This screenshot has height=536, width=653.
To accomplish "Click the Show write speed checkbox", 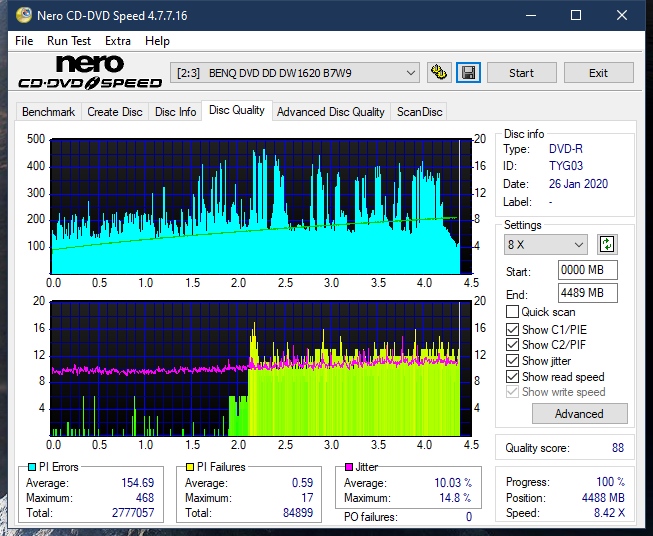I will pyautogui.click(x=512, y=392).
